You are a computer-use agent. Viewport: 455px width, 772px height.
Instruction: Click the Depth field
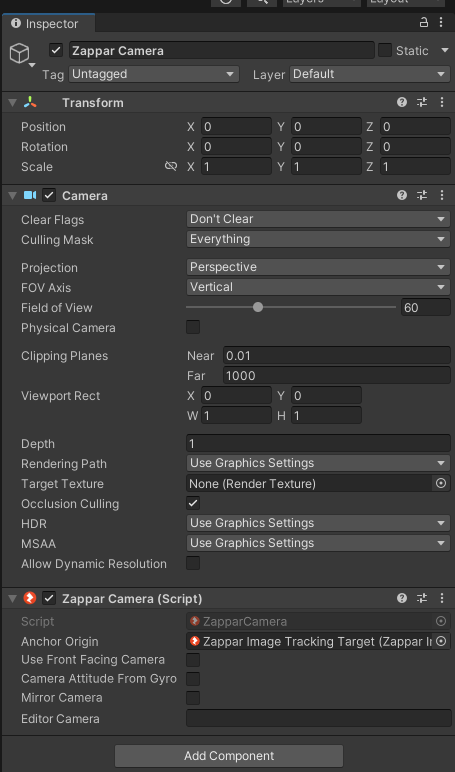tap(318, 444)
